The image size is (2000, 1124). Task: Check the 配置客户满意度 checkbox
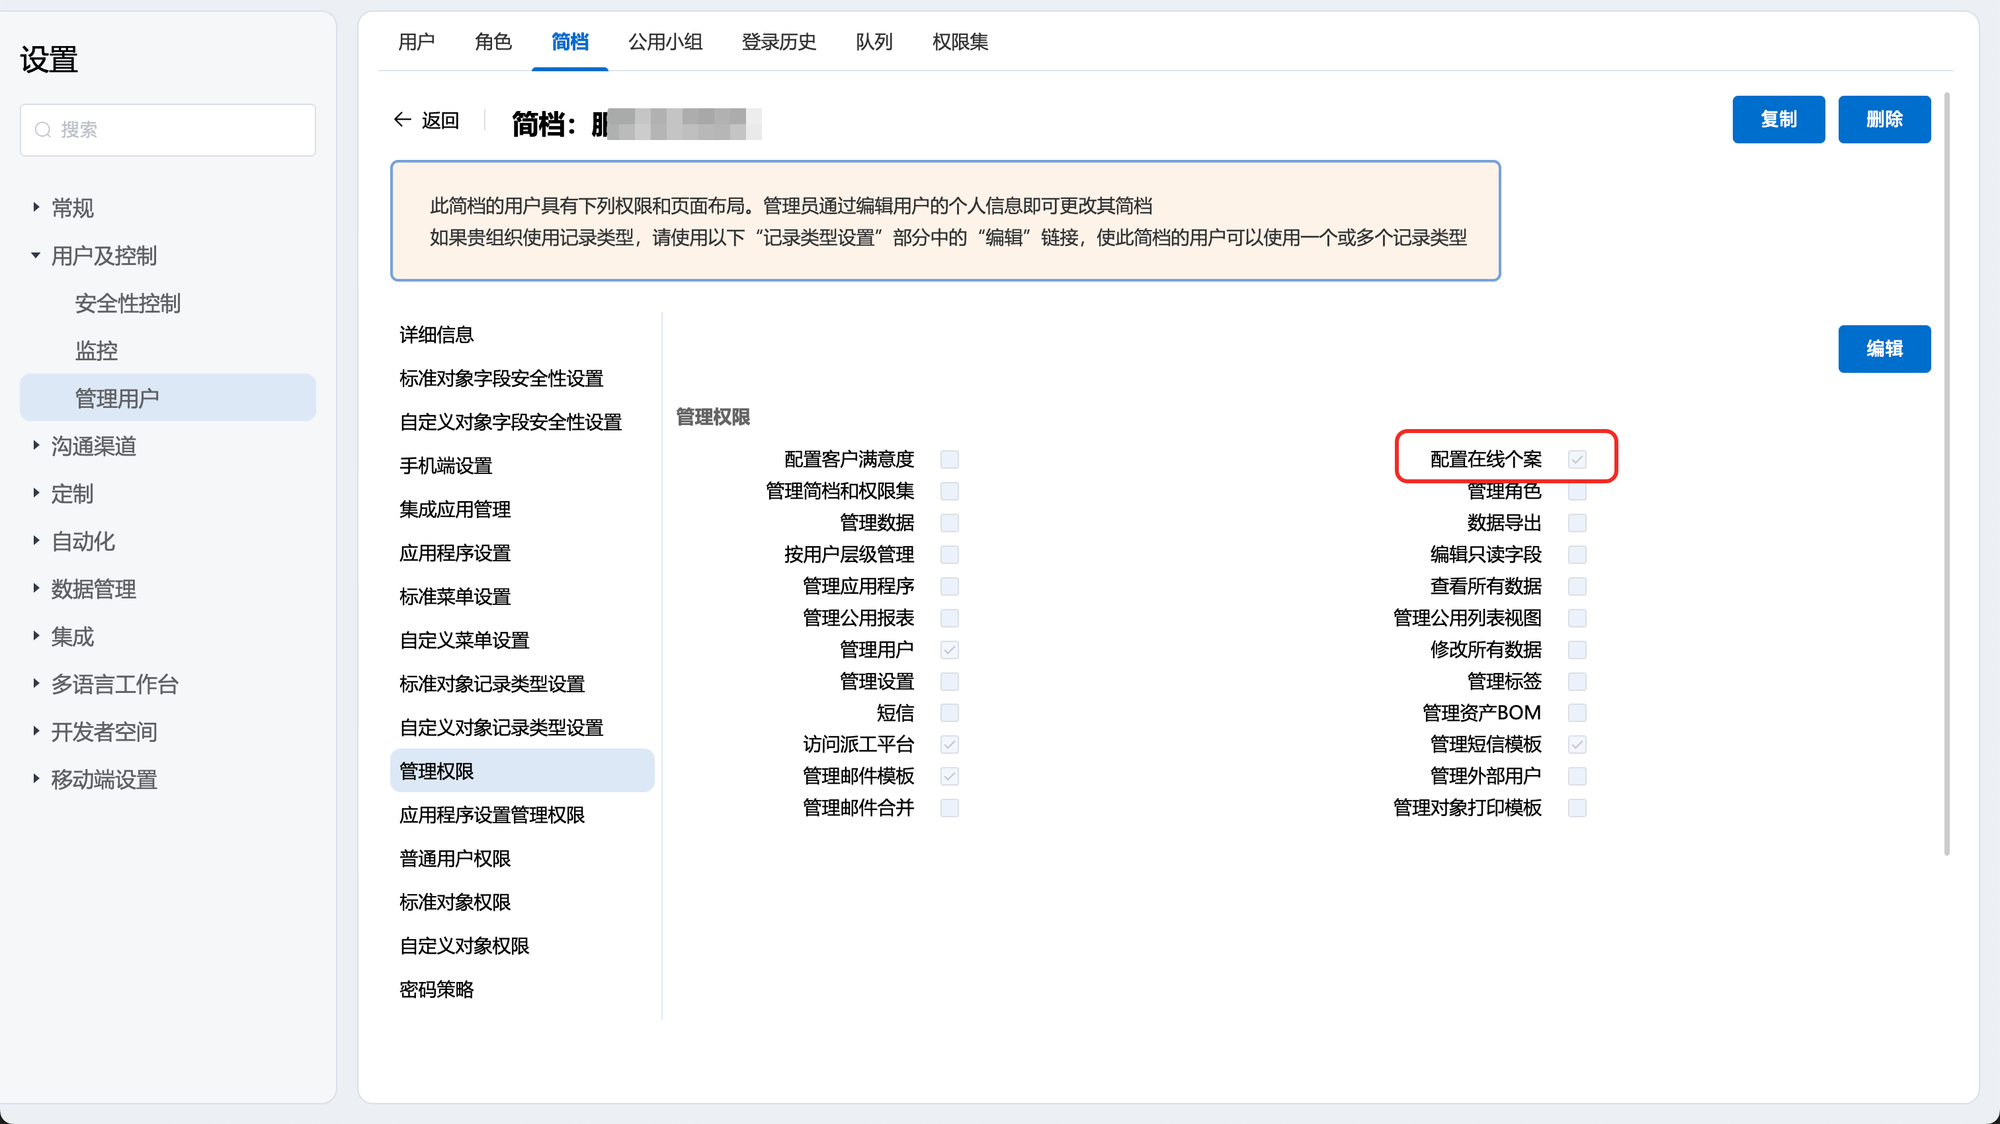[x=950, y=460]
